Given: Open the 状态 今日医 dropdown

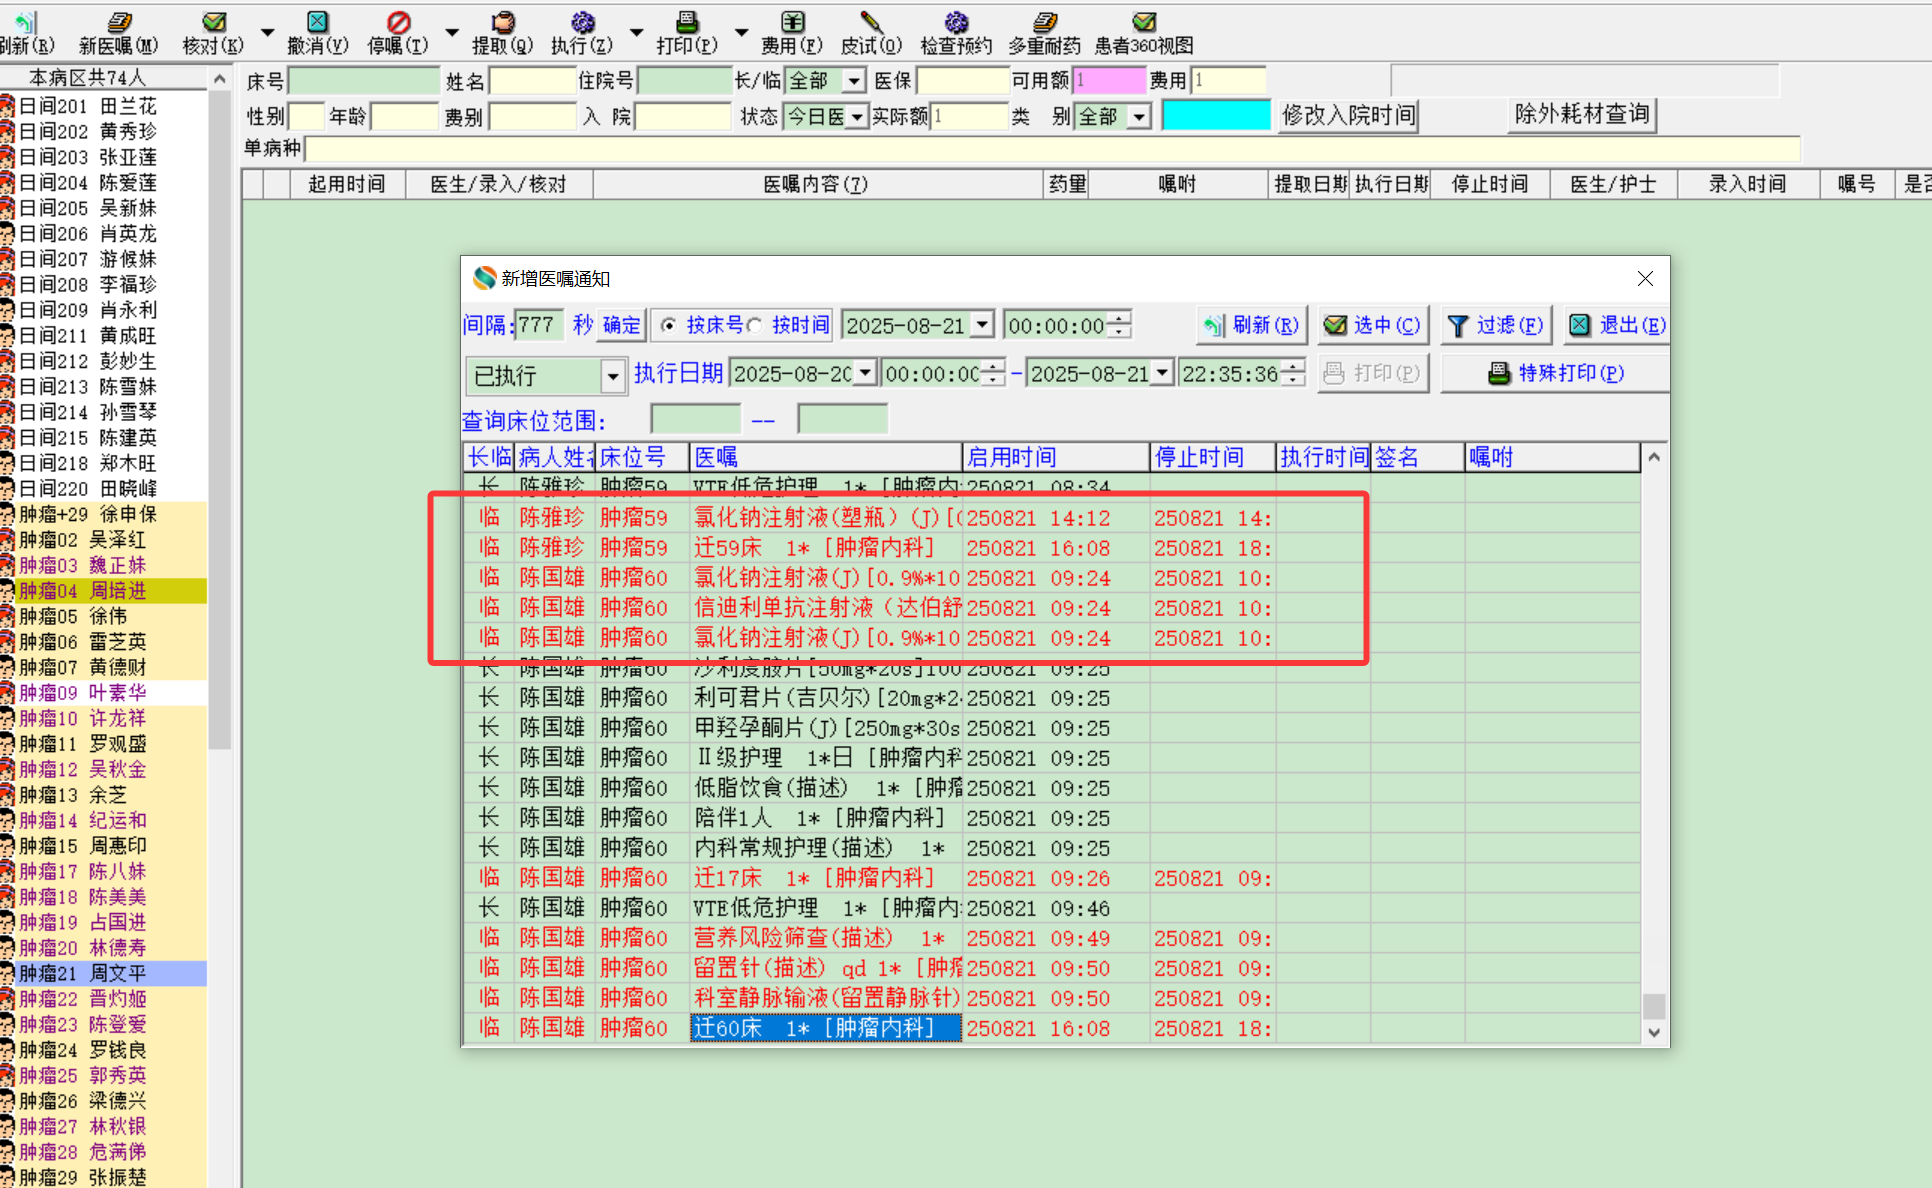Looking at the screenshot, I should click(x=857, y=117).
